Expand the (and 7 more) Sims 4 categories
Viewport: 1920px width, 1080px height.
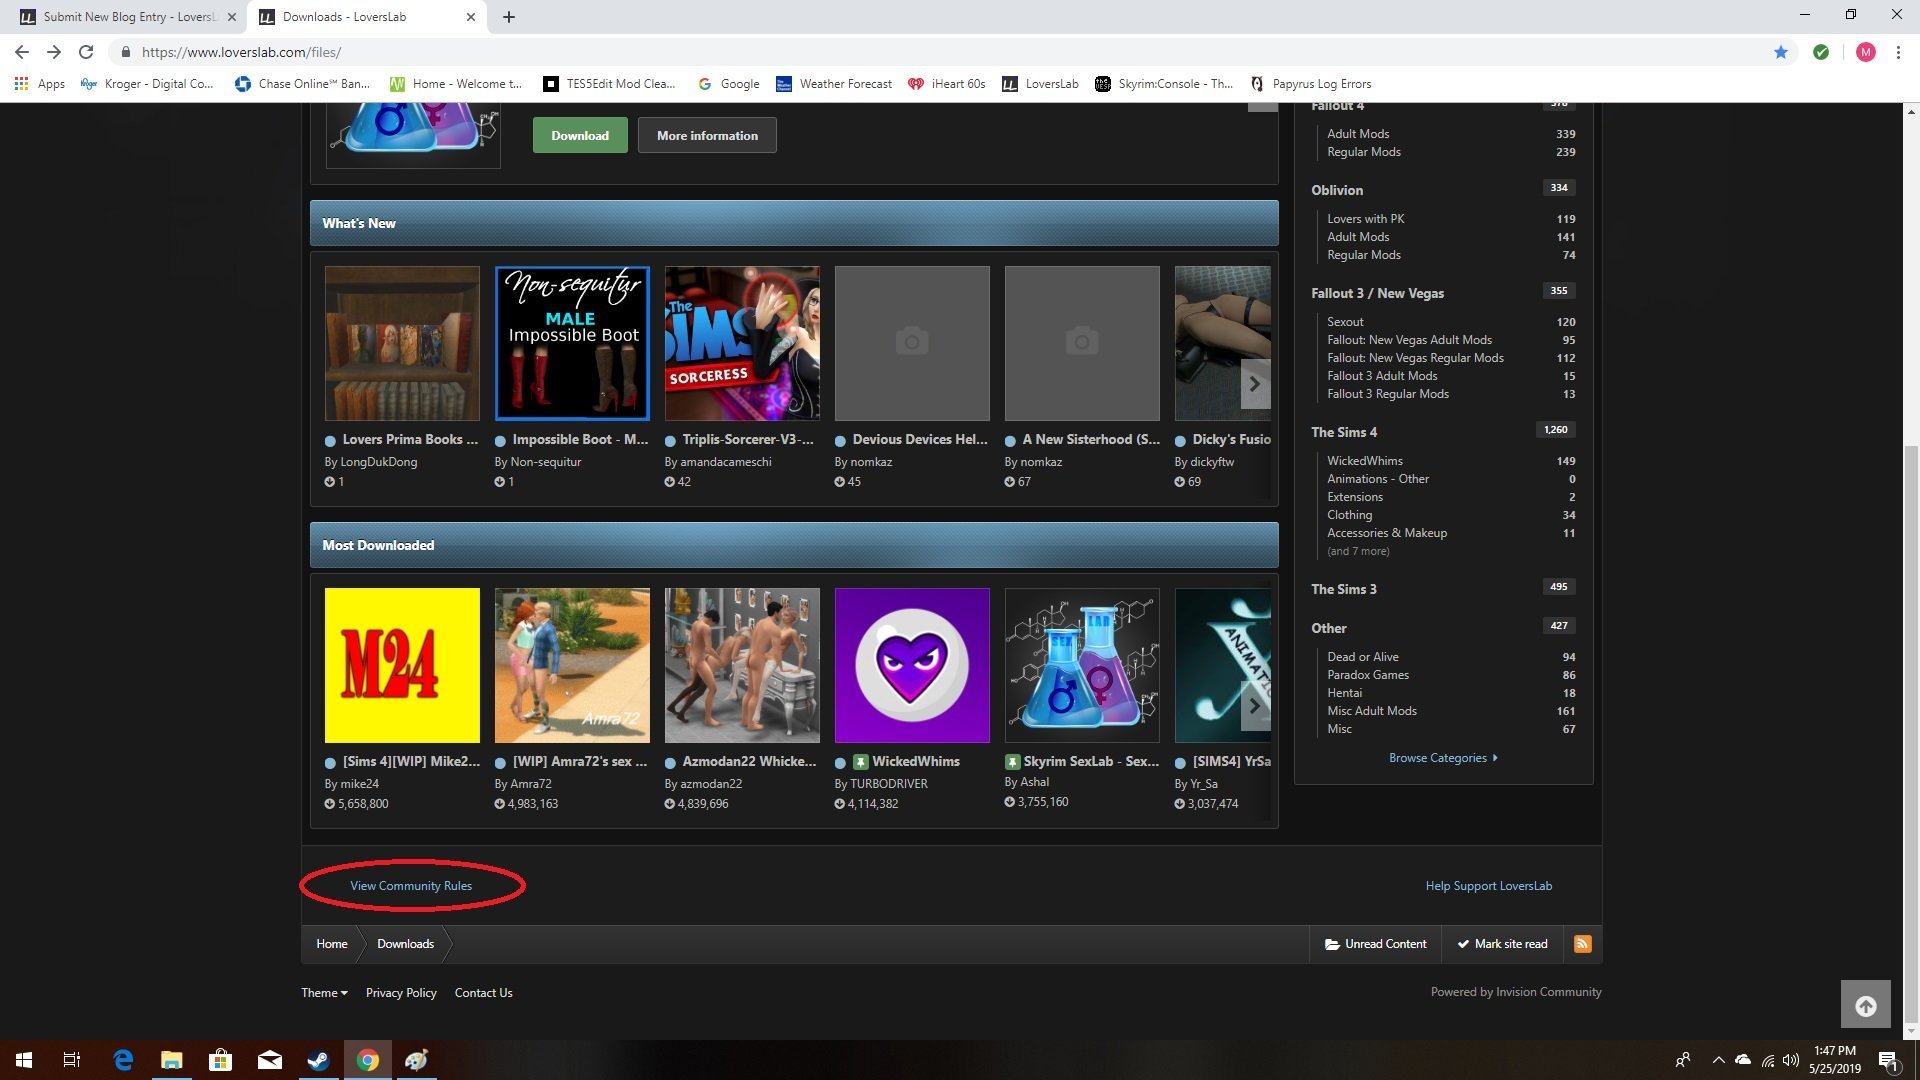click(x=1358, y=551)
